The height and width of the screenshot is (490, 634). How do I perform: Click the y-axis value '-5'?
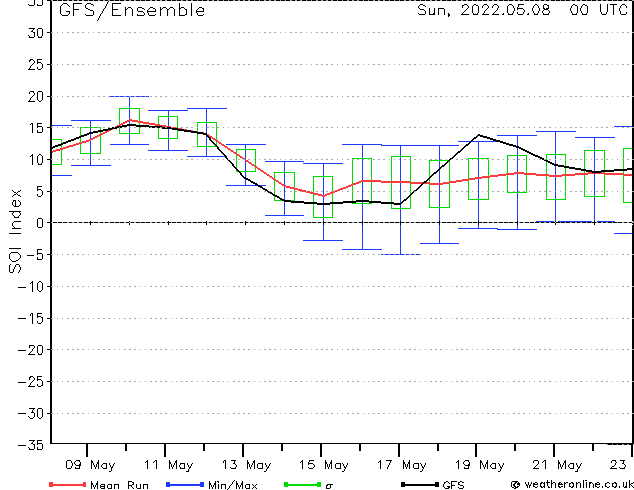click(36, 255)
